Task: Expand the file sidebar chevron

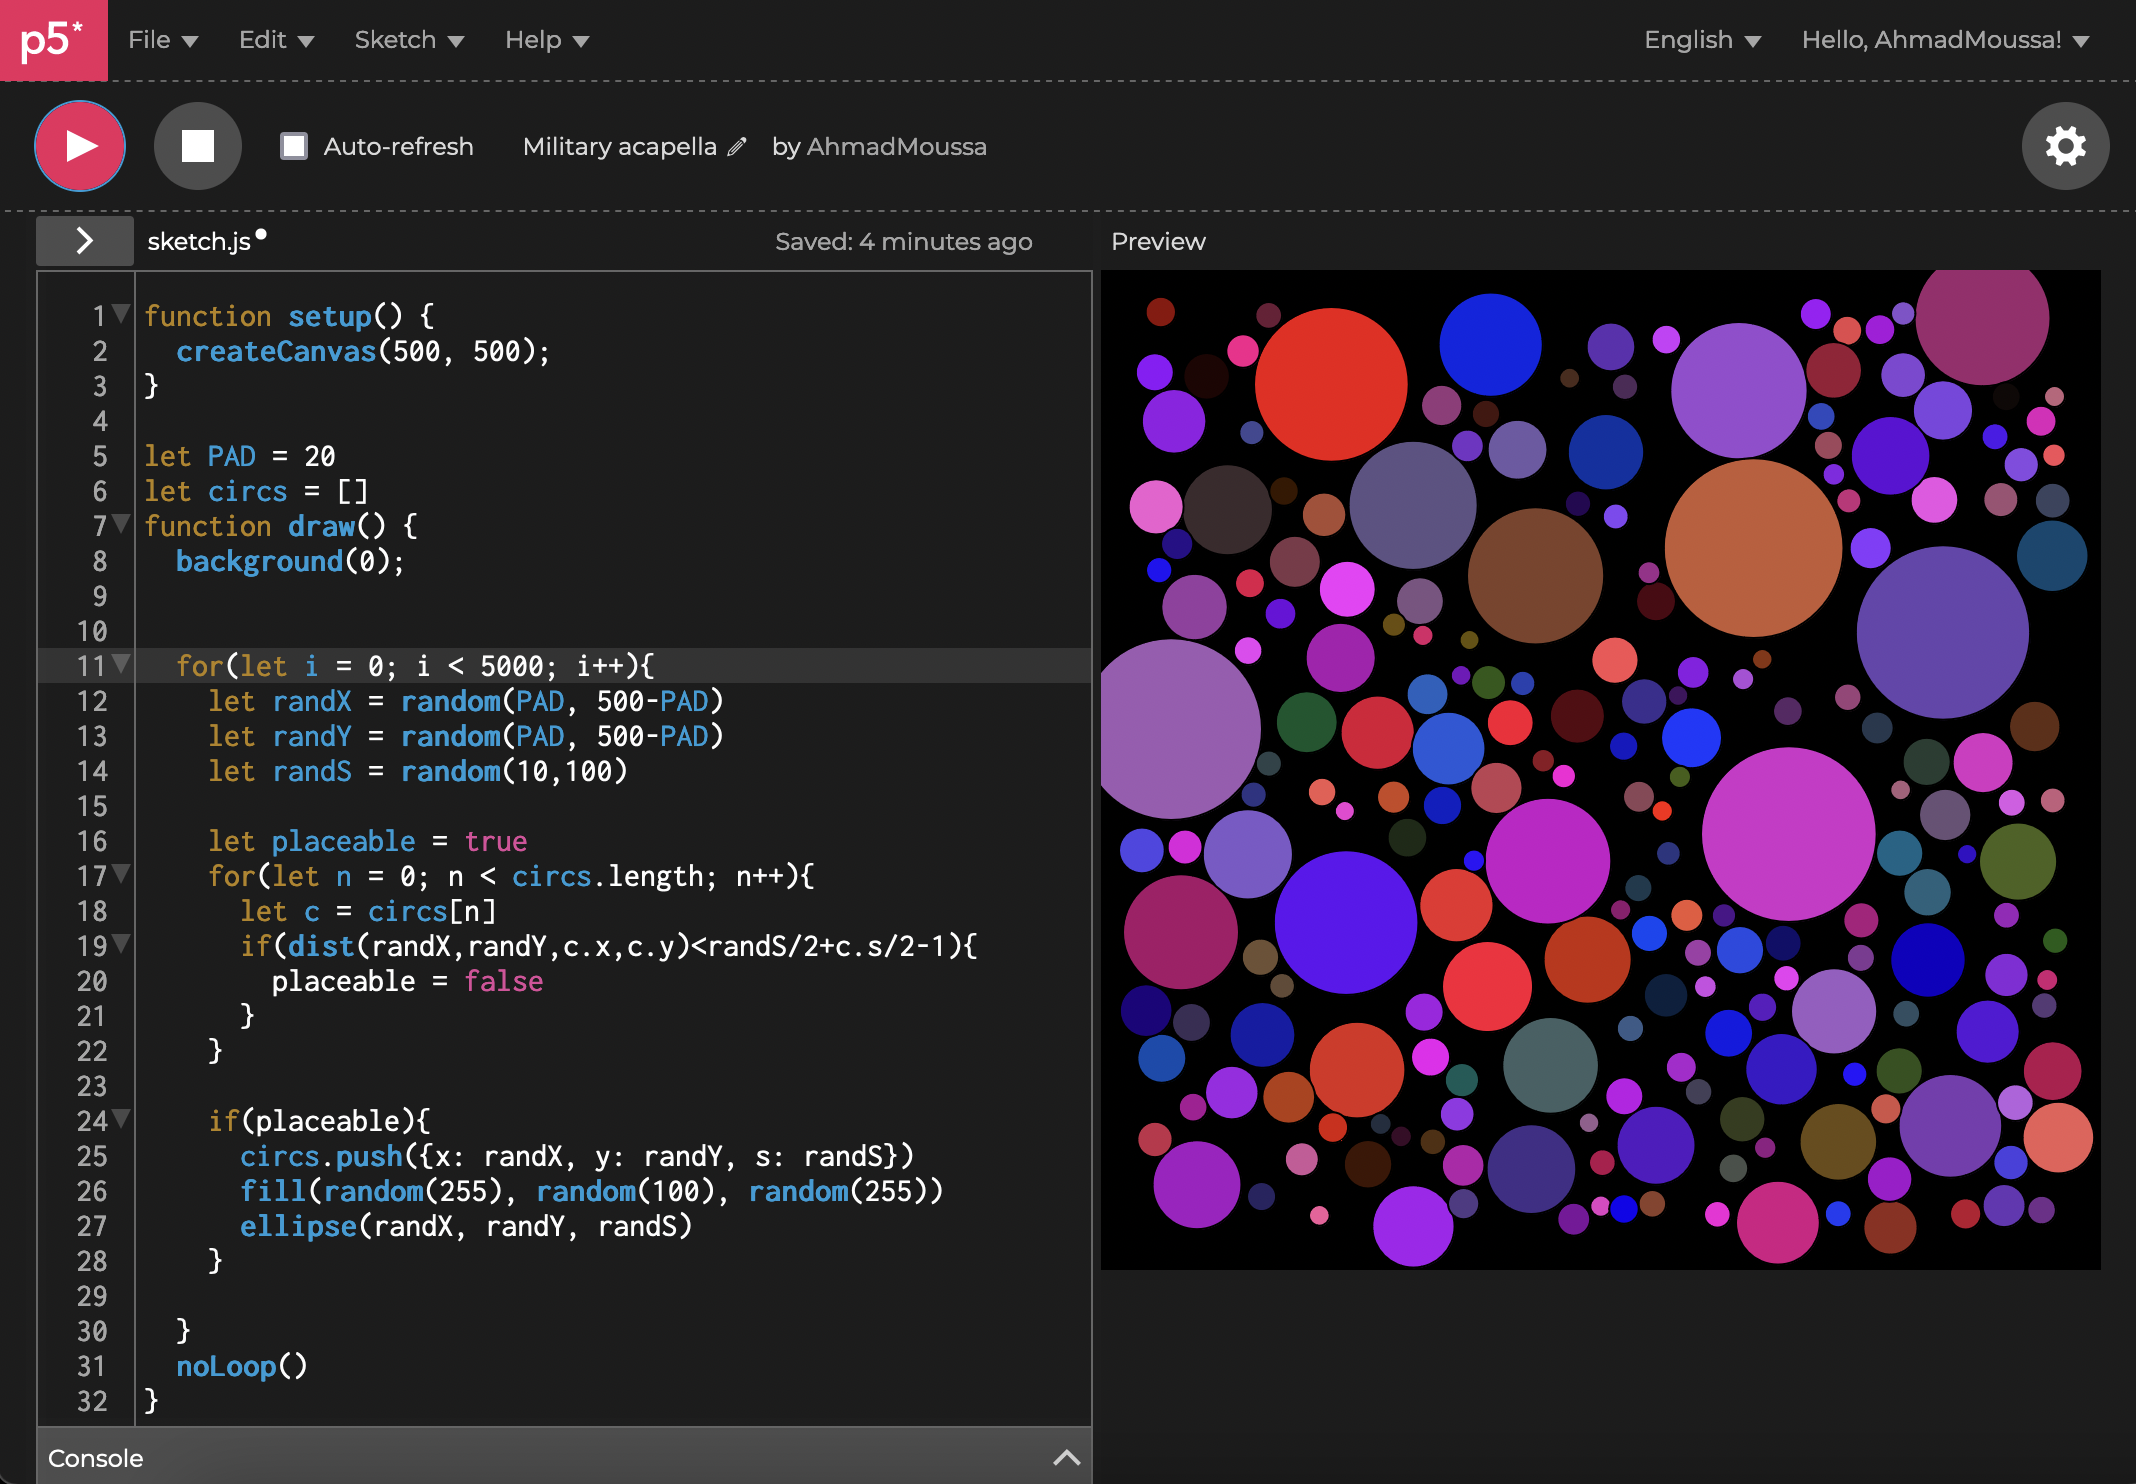Action: coord(85,241)
